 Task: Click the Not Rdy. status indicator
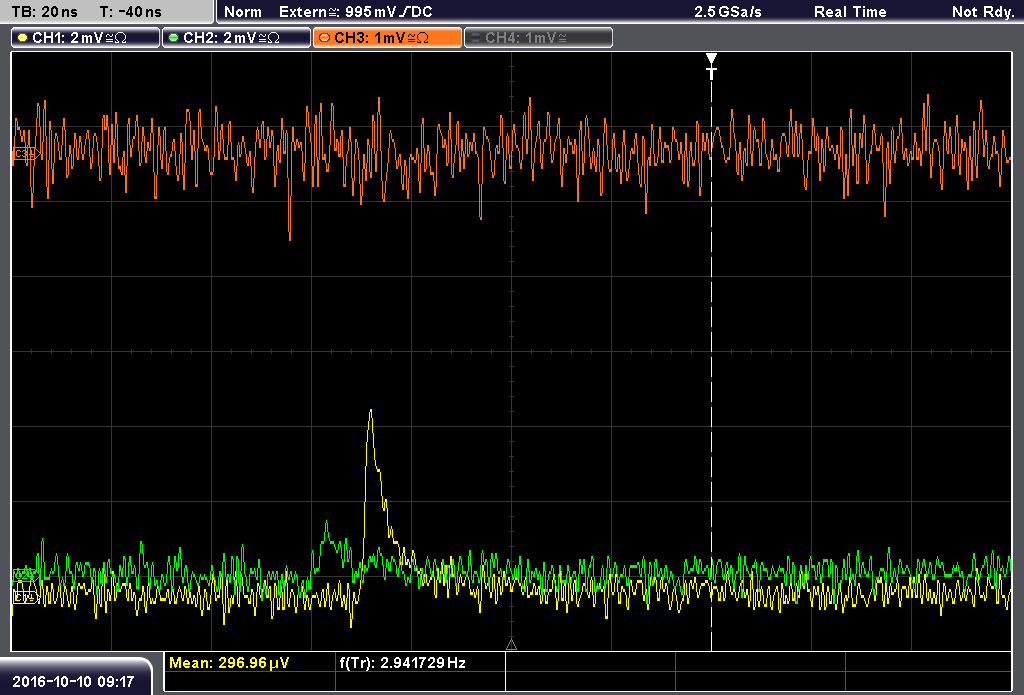[x=982, y=12]
